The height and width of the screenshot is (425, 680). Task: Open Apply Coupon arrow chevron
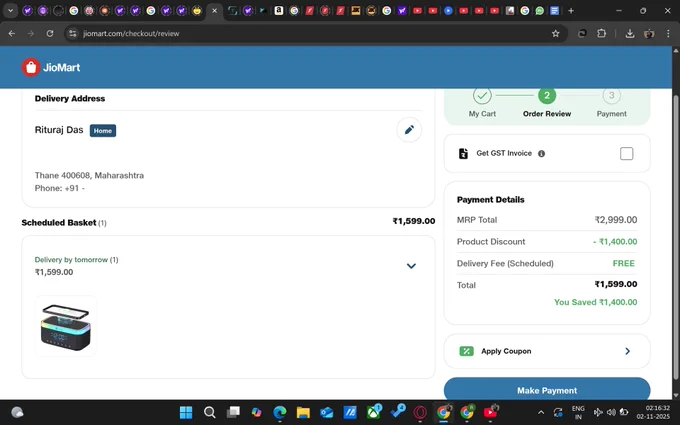tap(628, 351)
